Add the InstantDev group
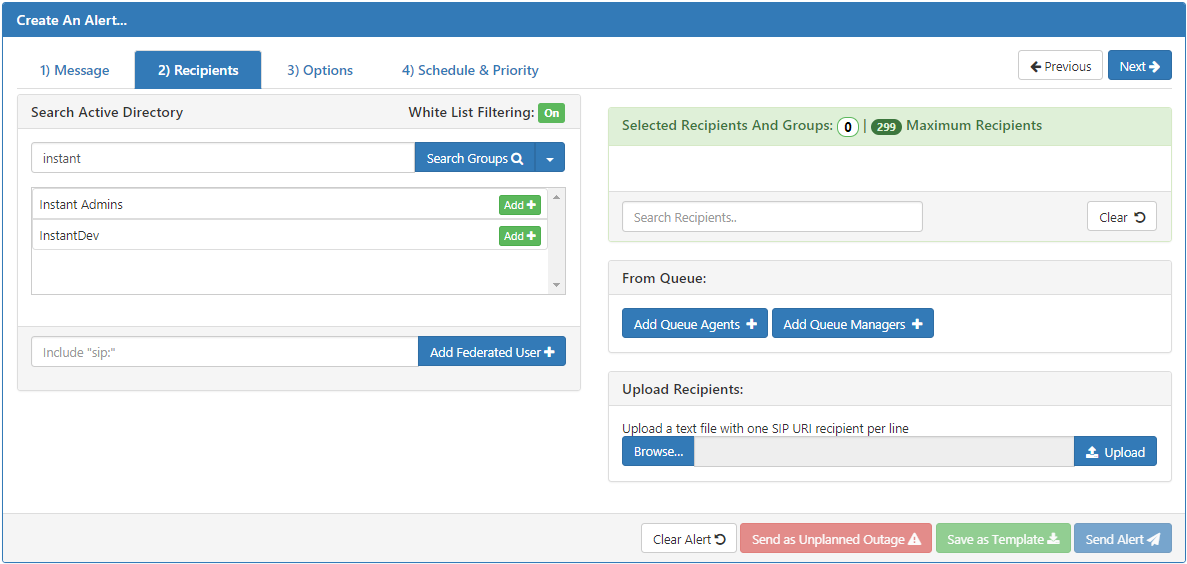This screenshot has height=564, width=1187. click(x=519, y=236)
